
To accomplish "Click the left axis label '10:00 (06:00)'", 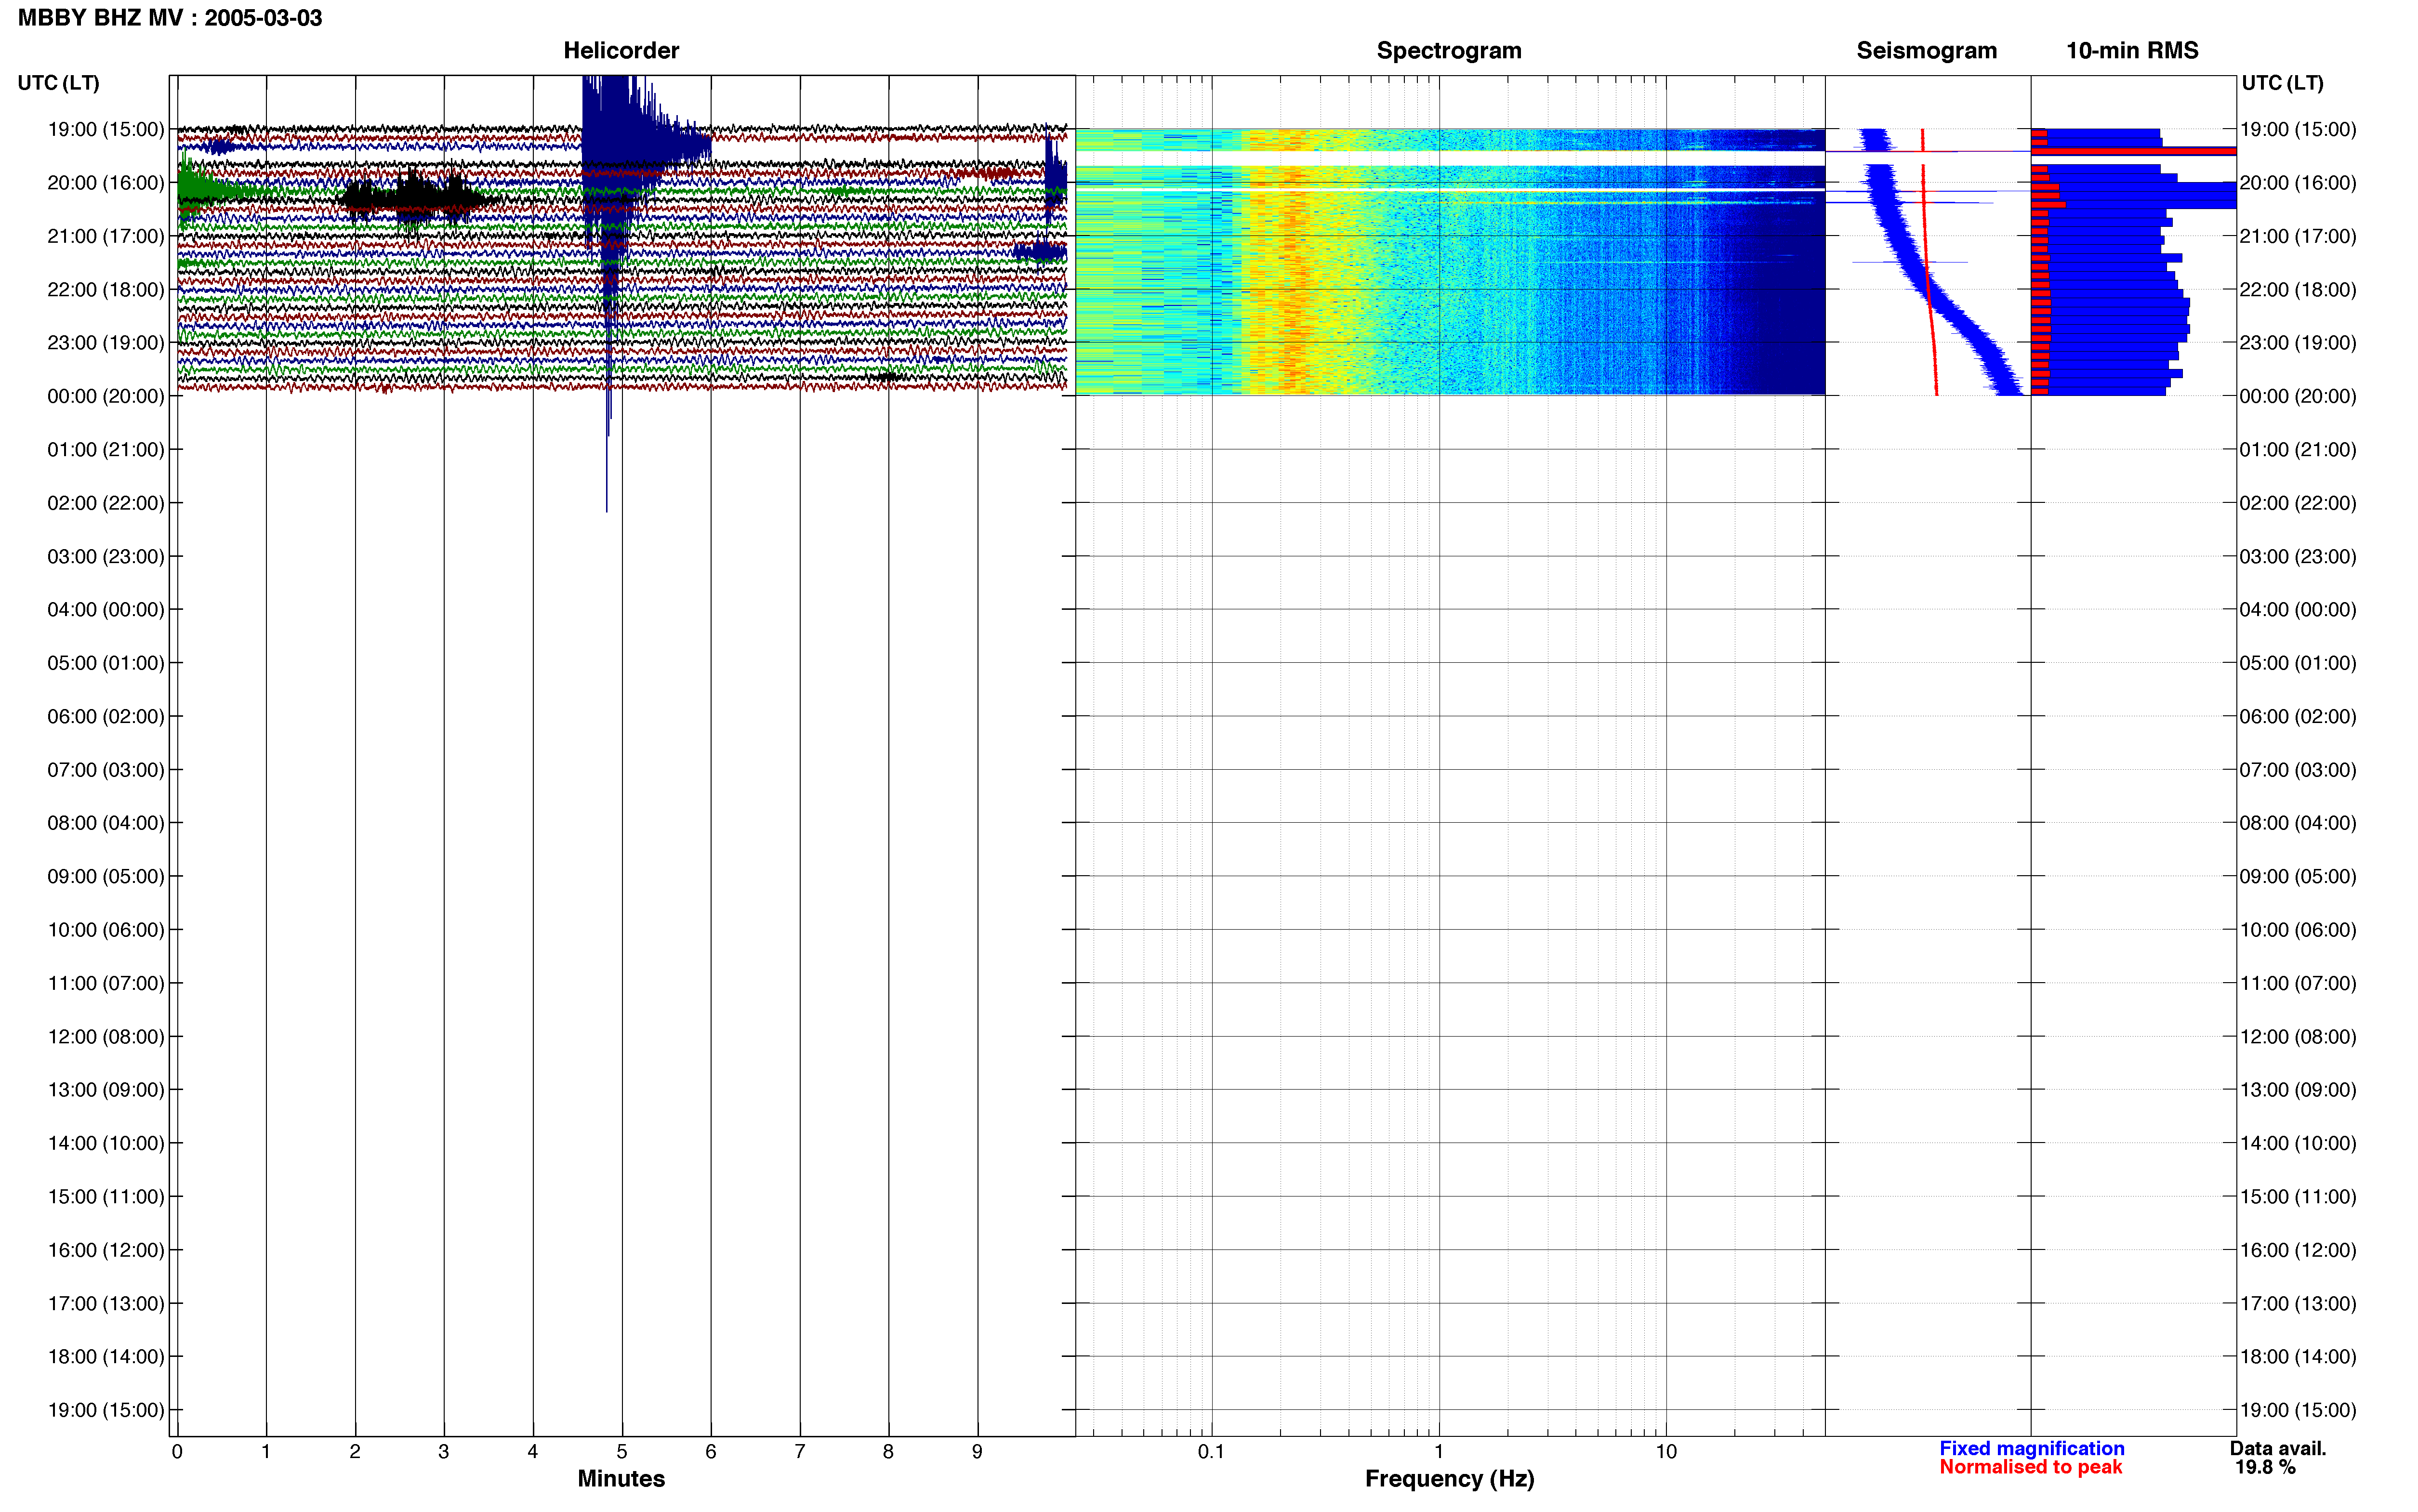I will pos(106,930).
